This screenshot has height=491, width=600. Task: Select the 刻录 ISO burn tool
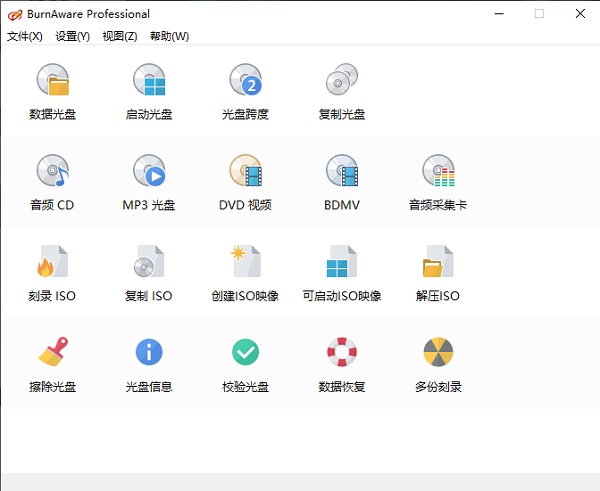coord(53,263)
